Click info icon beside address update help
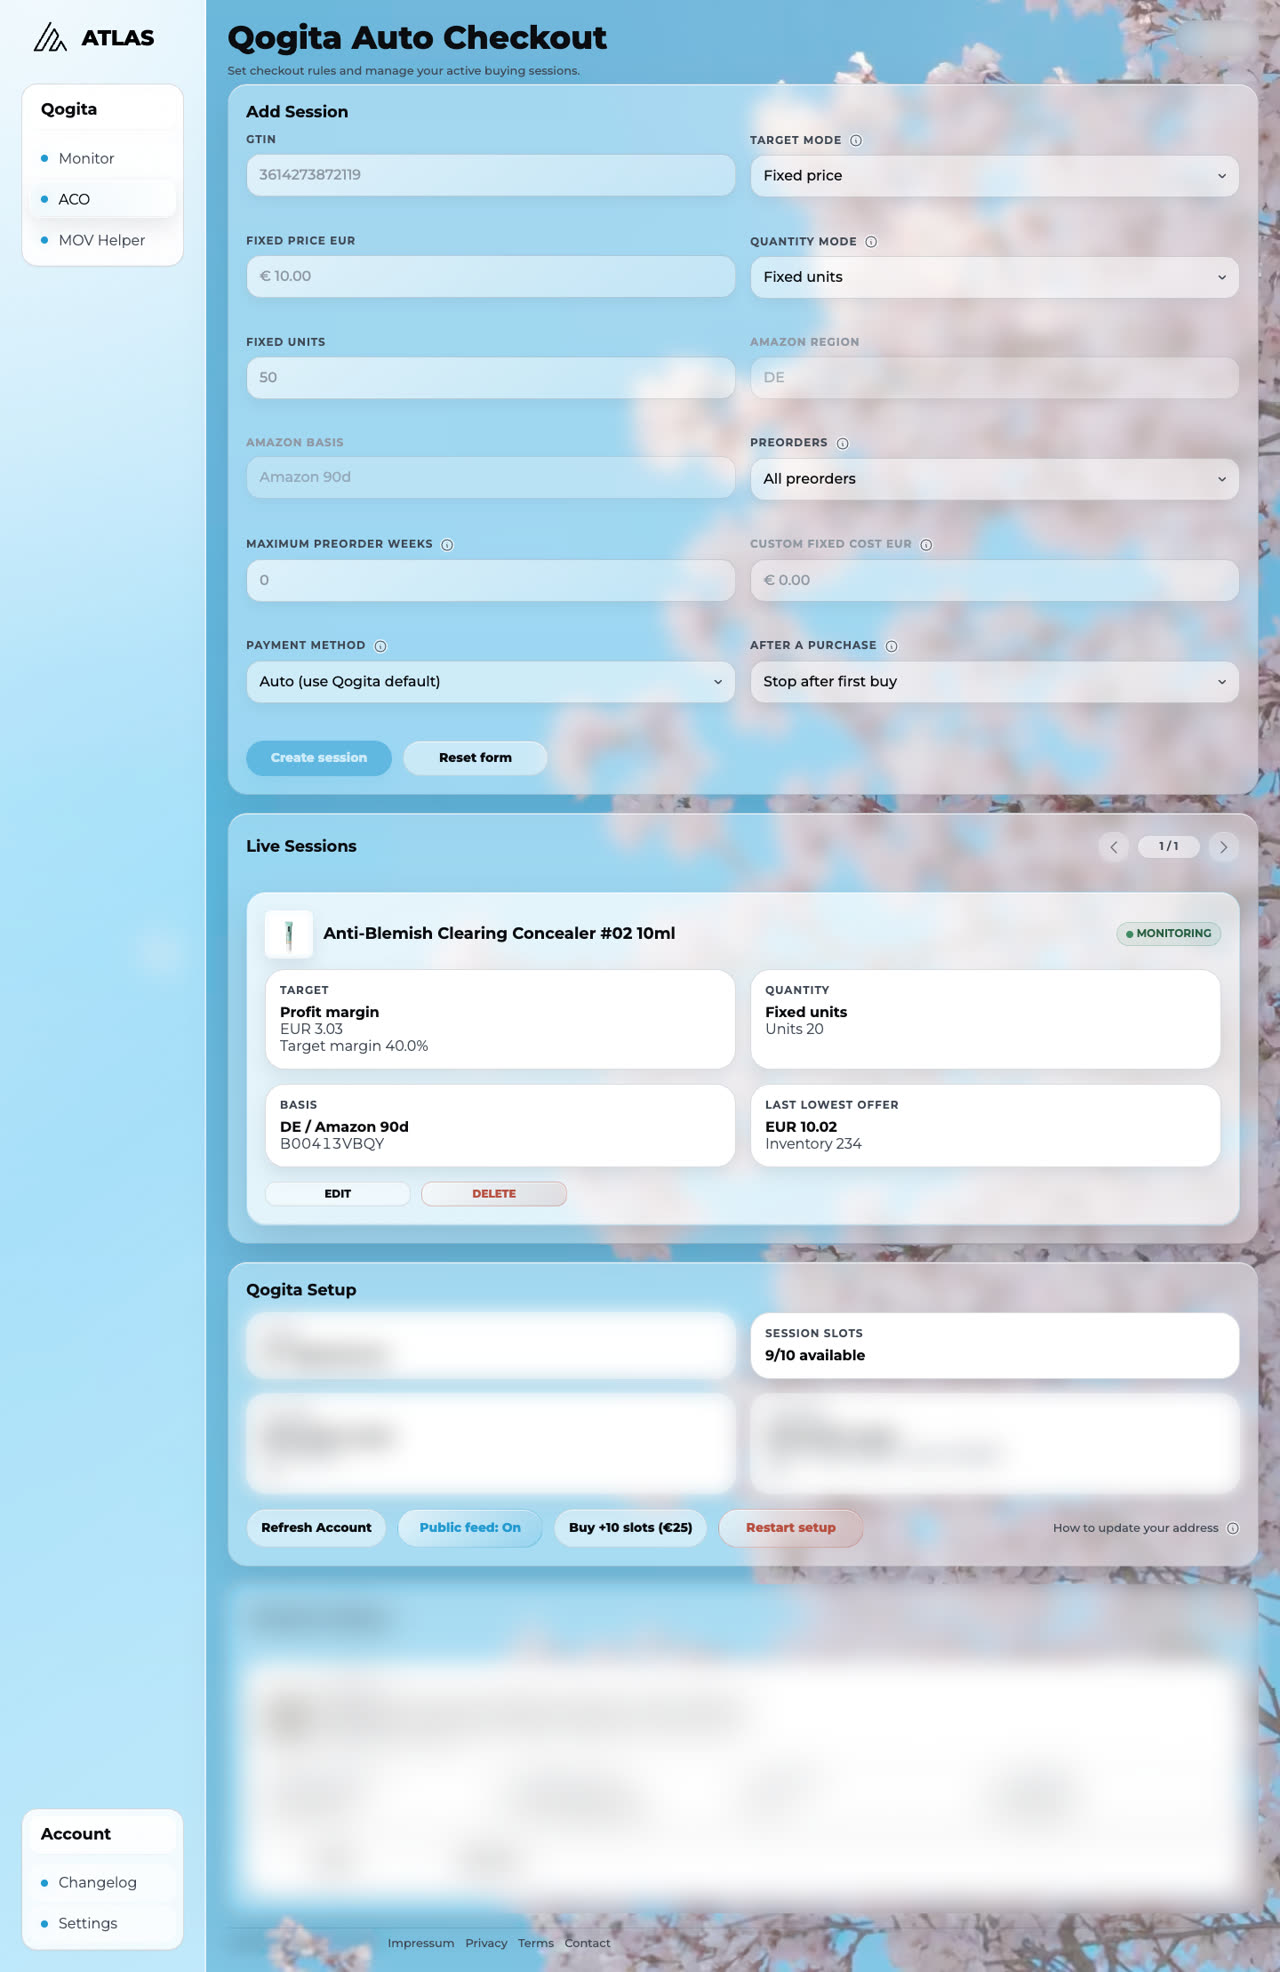The height and width of the screenshot is (1972, 1280). click(x=1233, y=1528)
